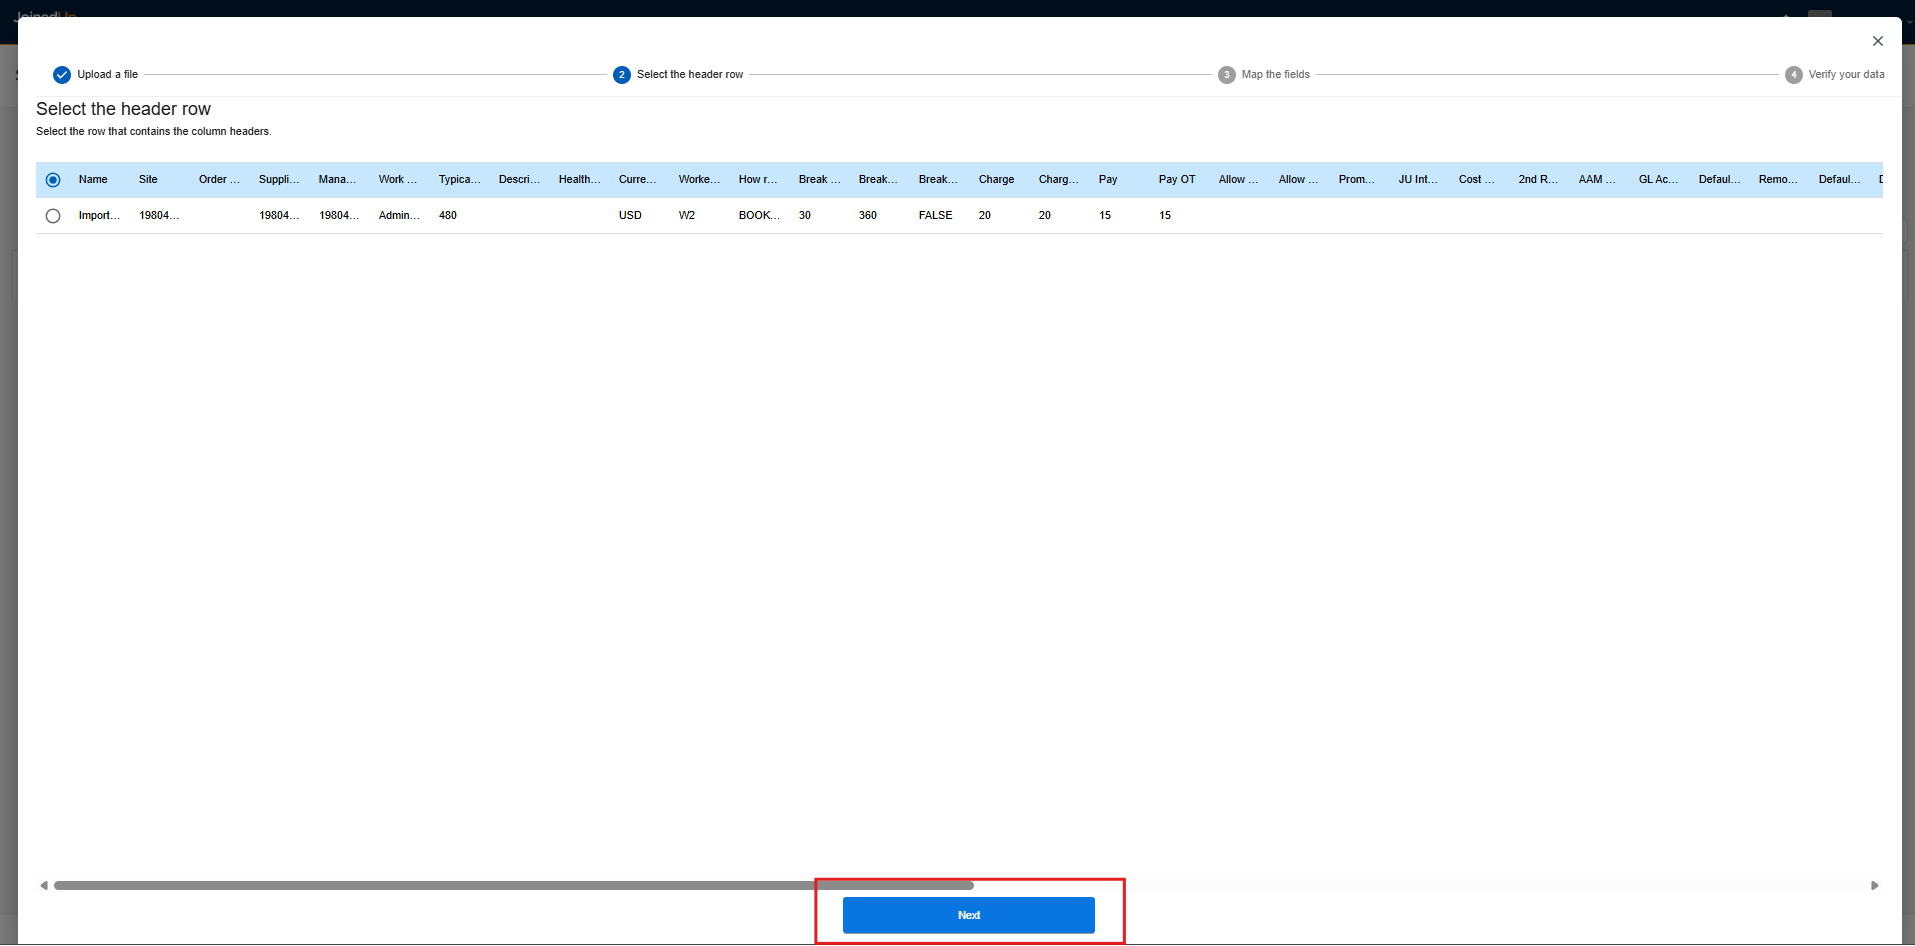Click the Next button
This screenshot has width=1915, height=946.
coord(968,915)
